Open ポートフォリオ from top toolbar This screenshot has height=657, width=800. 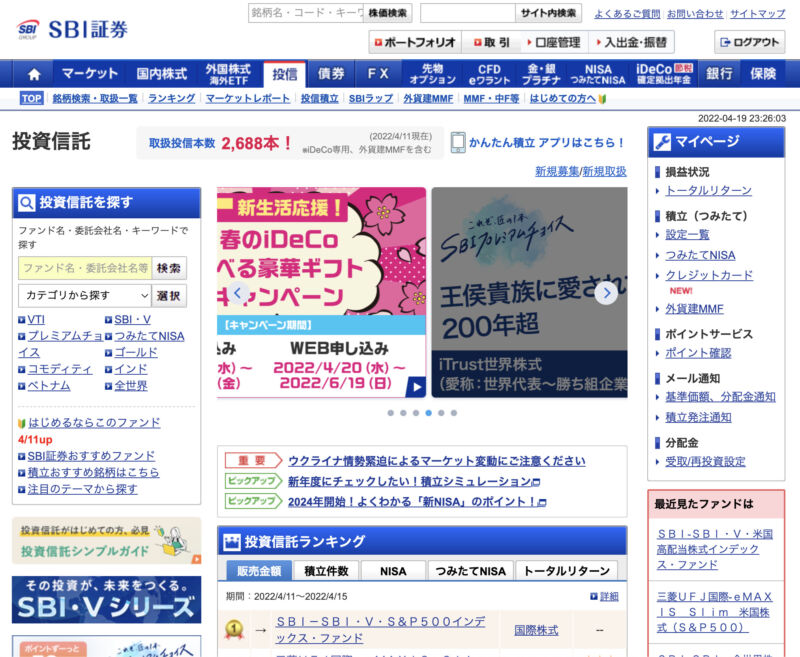415,42
